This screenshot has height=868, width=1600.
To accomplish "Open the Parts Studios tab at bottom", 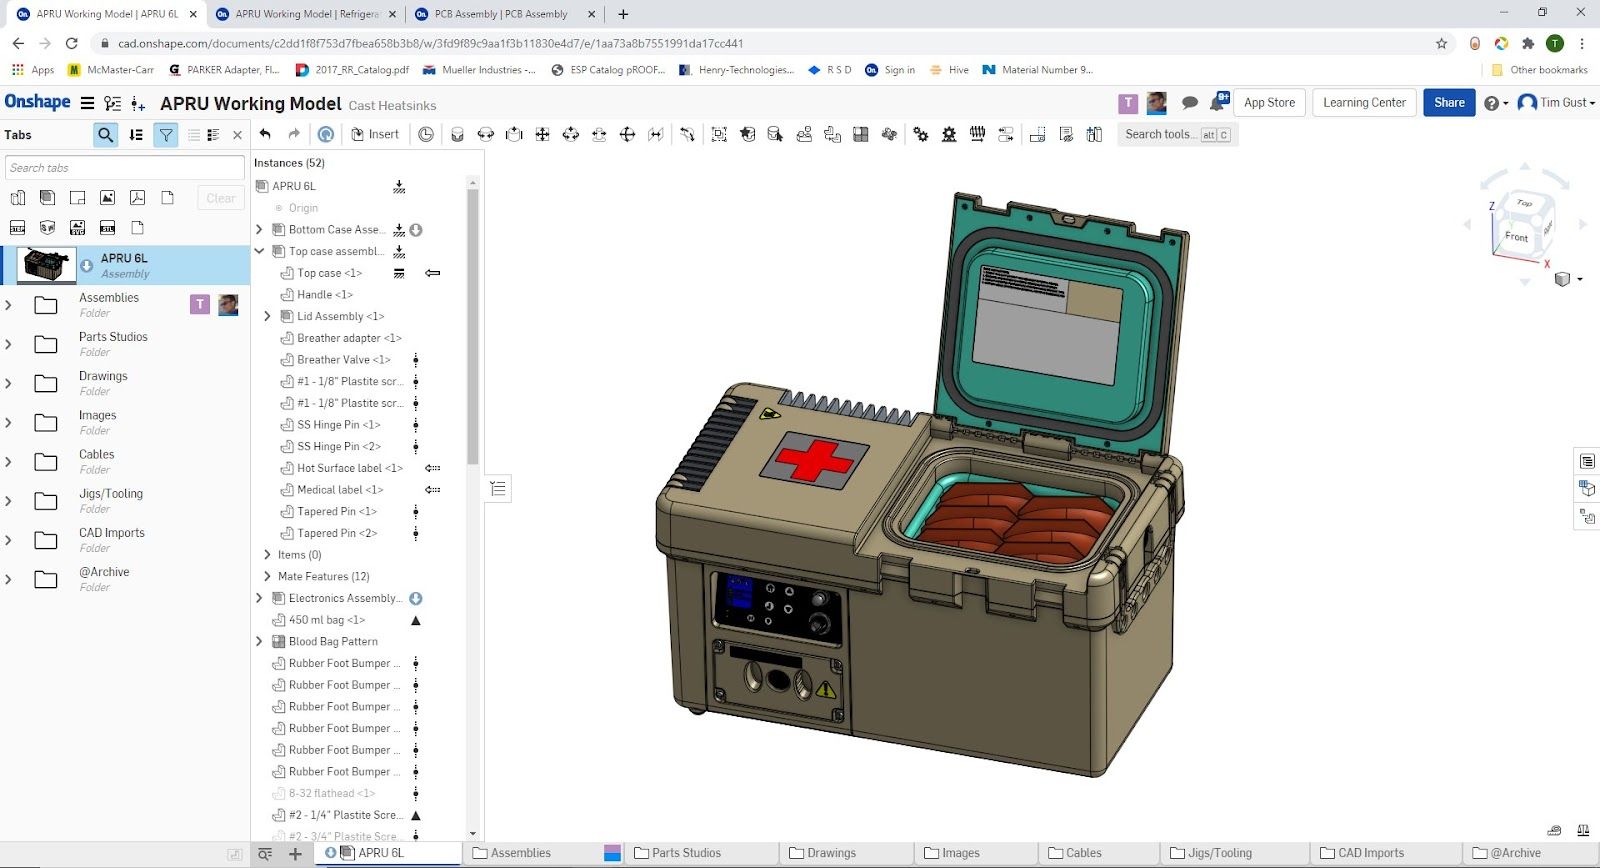I will (x=685, y=853).
